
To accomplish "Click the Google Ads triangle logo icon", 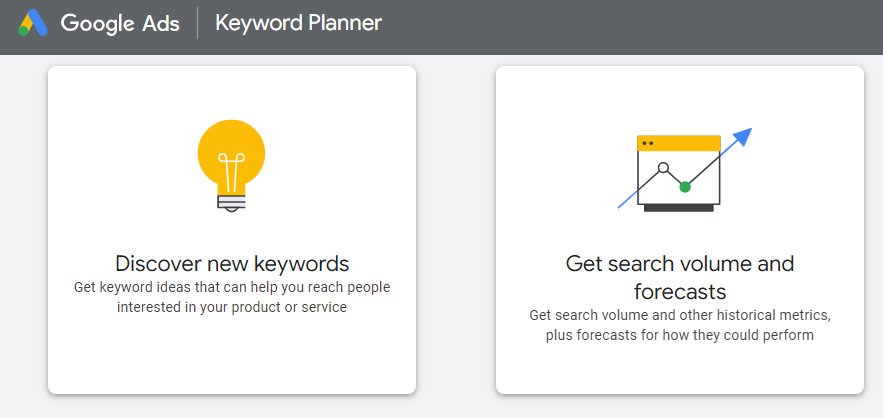I will click(33, 23).
